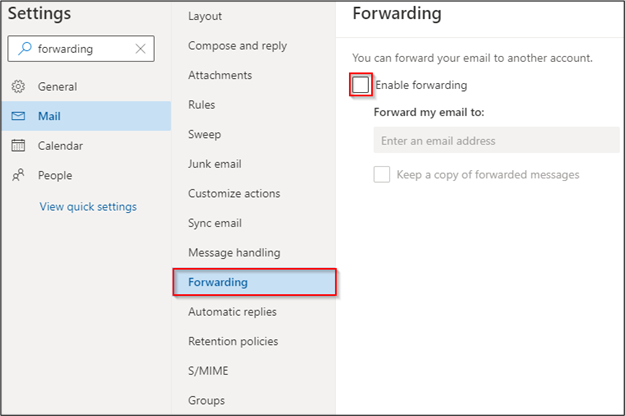Image resolution: width=625 pixels, height=416 pixels.
Task: Click the General gear icon
Action: [18, 86]
